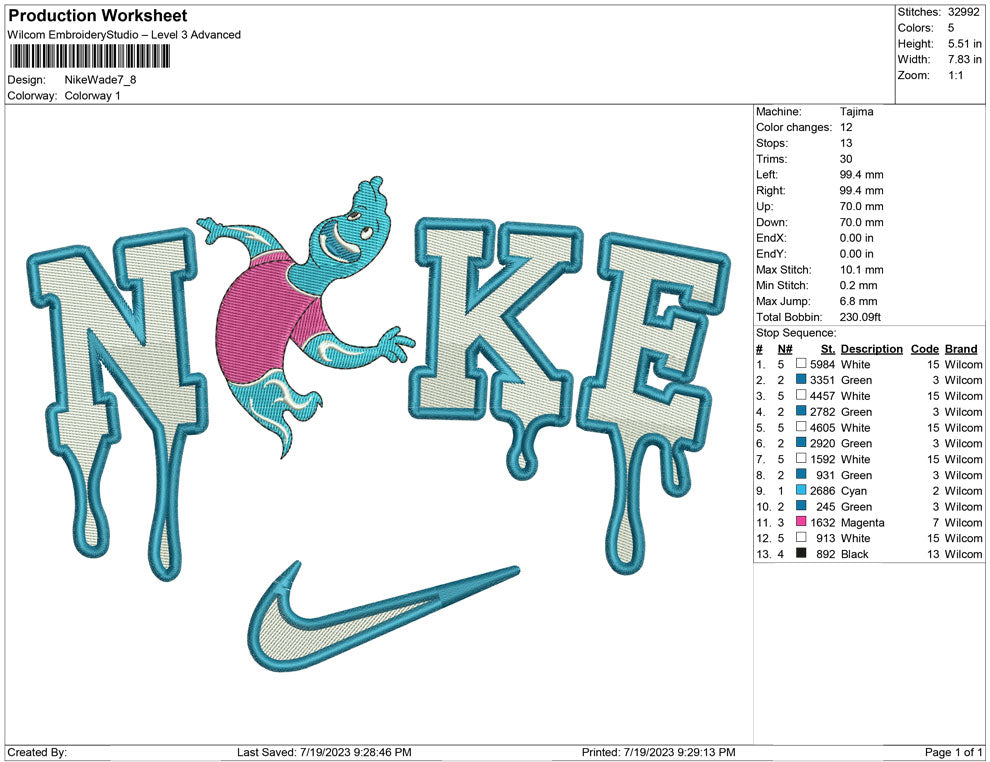Click the Zoom value '1:1'
This screenshot has width=990, height=762.
pyautogui.click(x=955, y=75)
